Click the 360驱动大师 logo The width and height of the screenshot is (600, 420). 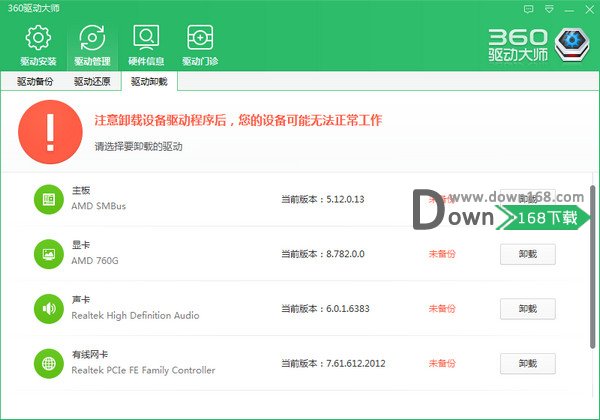click(x=539, y=45)
